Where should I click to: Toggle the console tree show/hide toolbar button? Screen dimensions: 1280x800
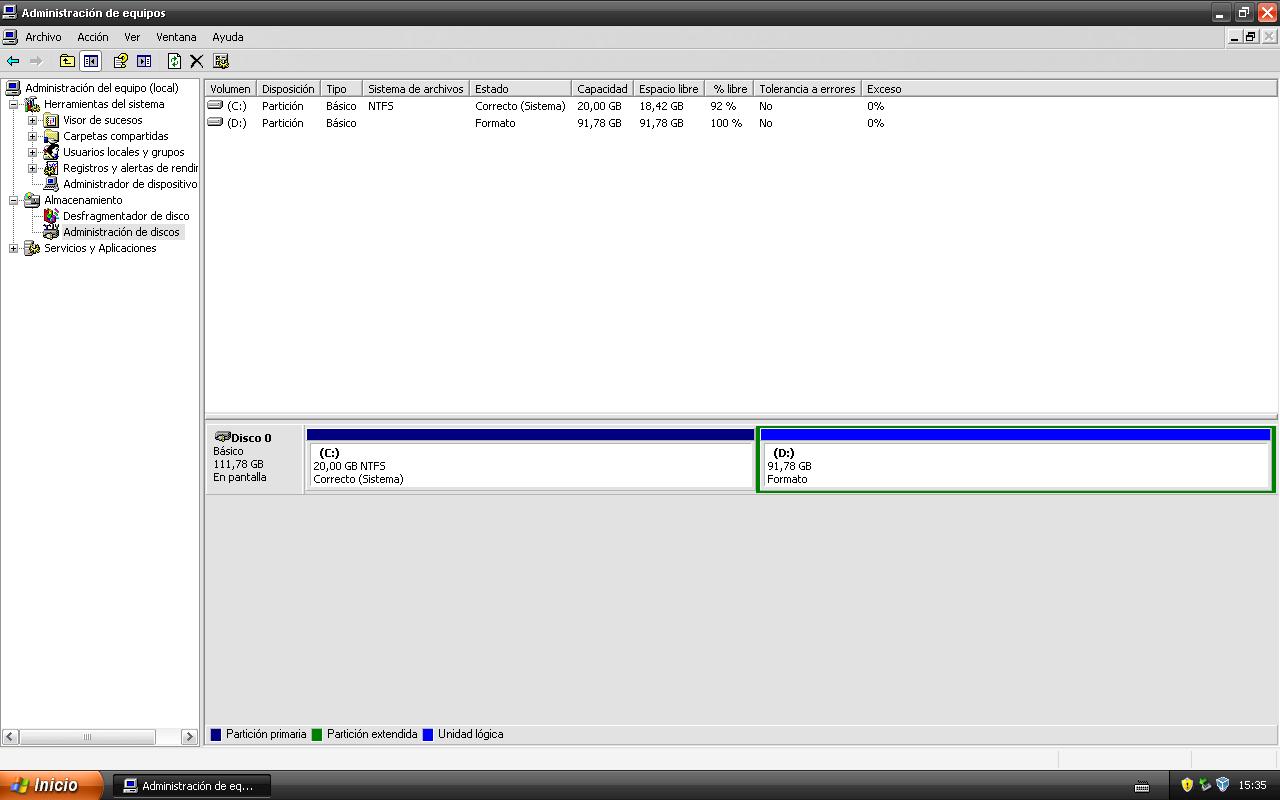point(91,61)
